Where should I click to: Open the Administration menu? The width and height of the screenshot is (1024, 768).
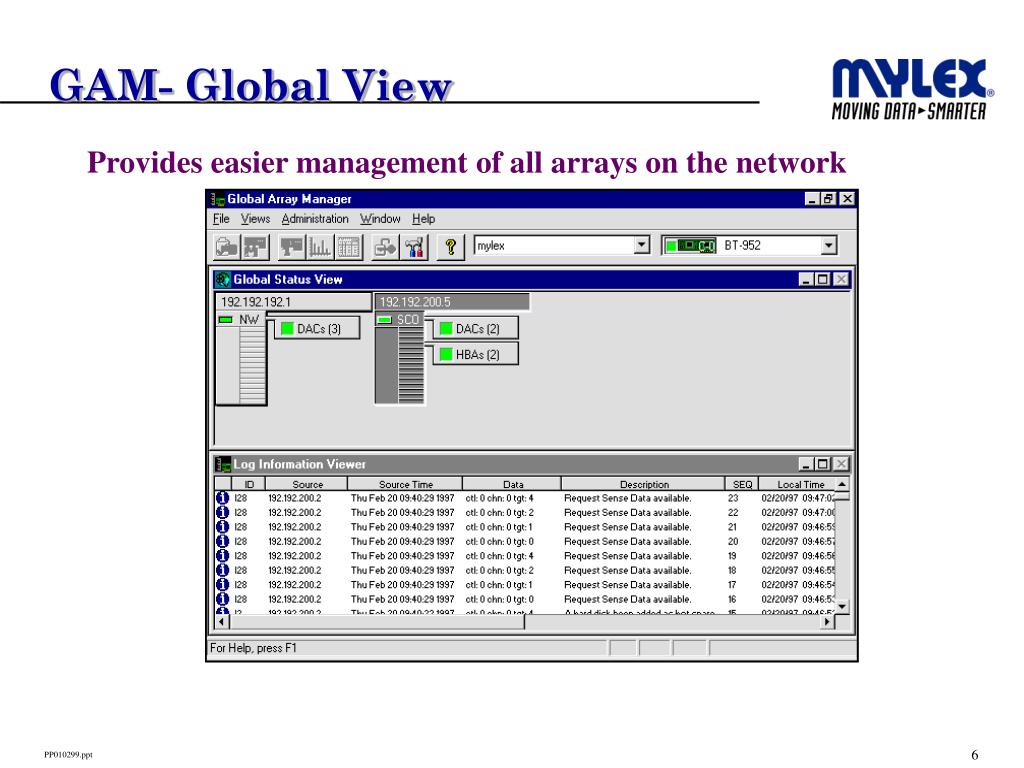click(x=315, y=219)
